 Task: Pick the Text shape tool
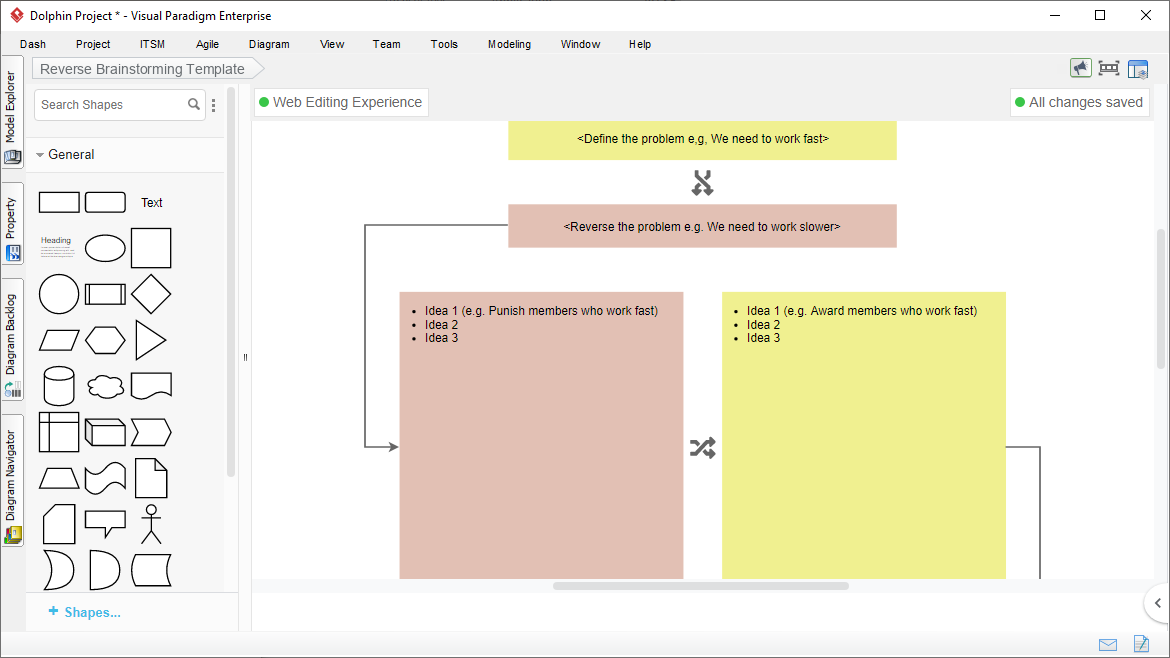(151, 203)
